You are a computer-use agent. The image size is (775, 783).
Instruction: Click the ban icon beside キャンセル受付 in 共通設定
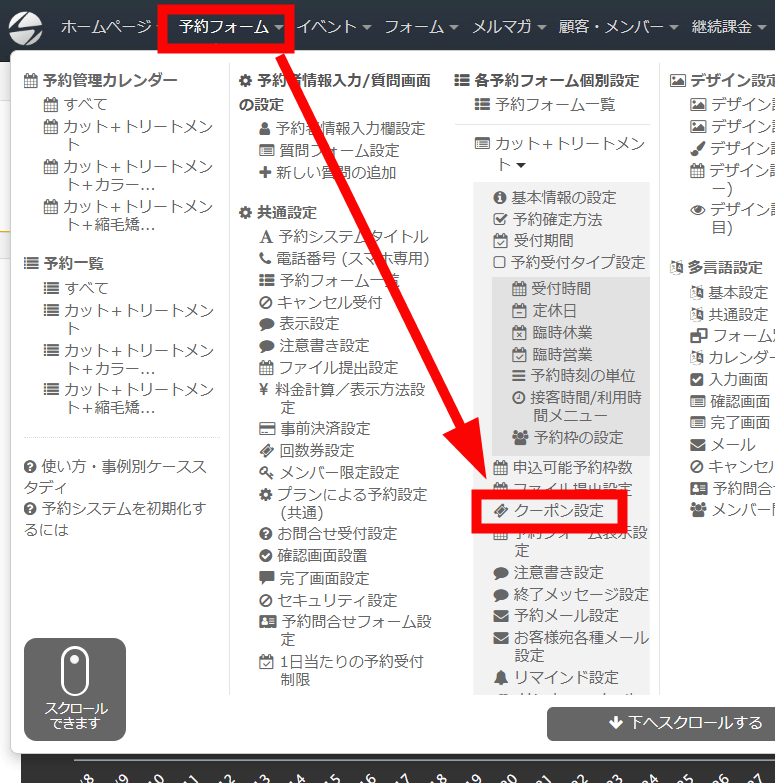click(x=265, y=302)
